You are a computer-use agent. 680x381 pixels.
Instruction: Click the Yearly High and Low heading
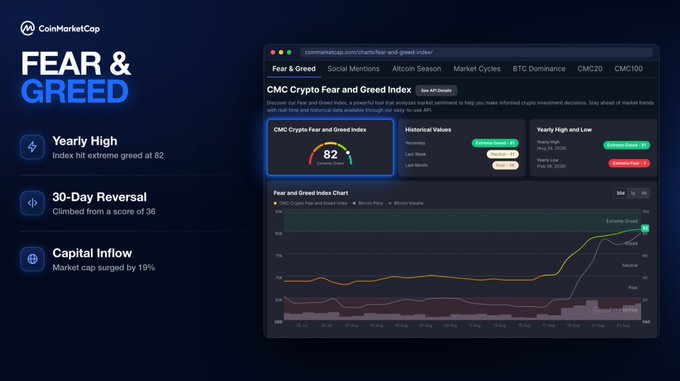[564, 130]
